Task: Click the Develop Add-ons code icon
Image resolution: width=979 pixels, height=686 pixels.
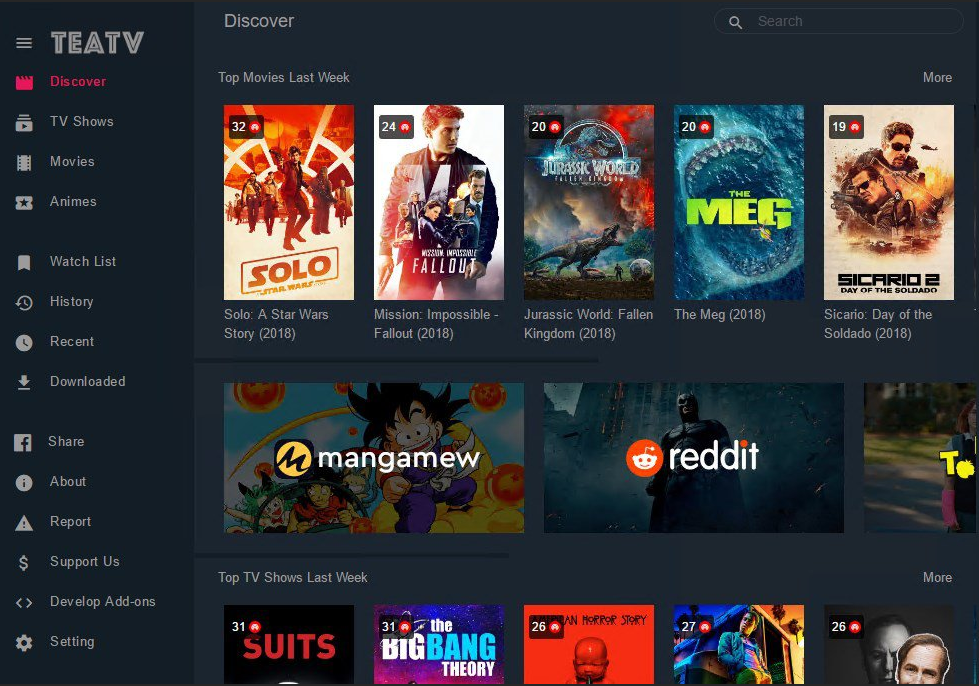Action: pyautogui.click(x=24, y=602)
